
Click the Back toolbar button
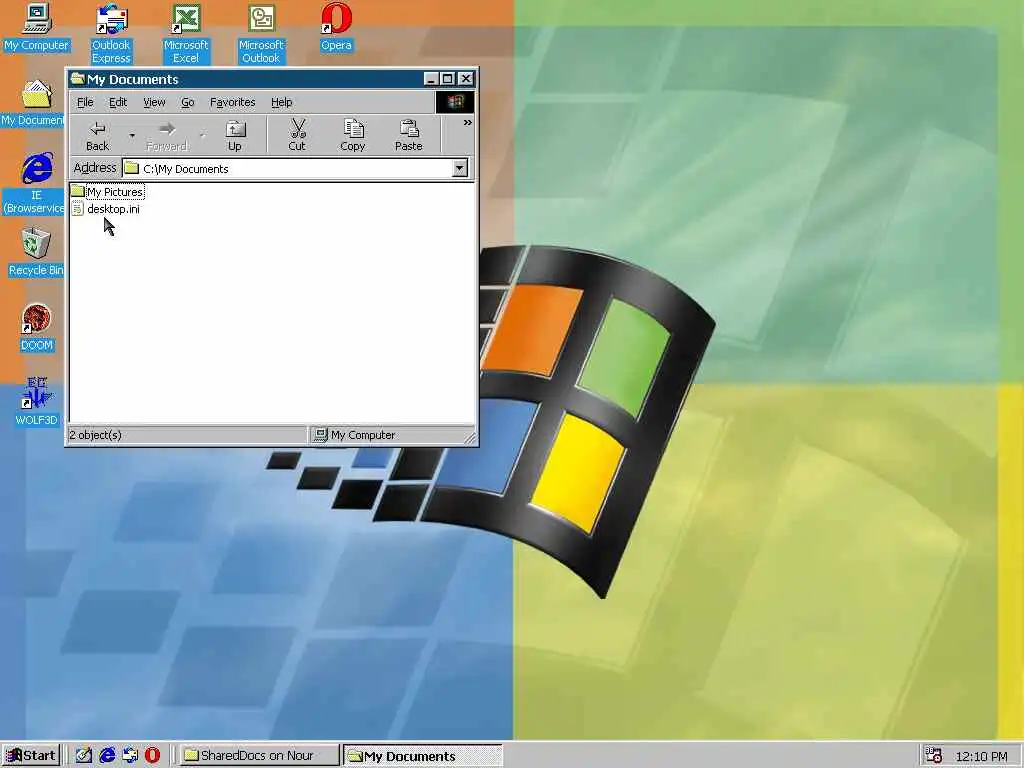point(97,136)
